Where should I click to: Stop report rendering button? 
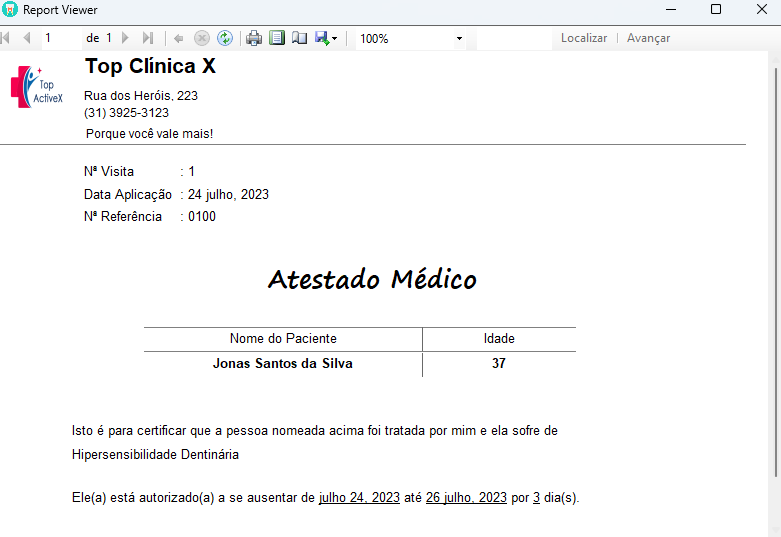click(202, 38)
